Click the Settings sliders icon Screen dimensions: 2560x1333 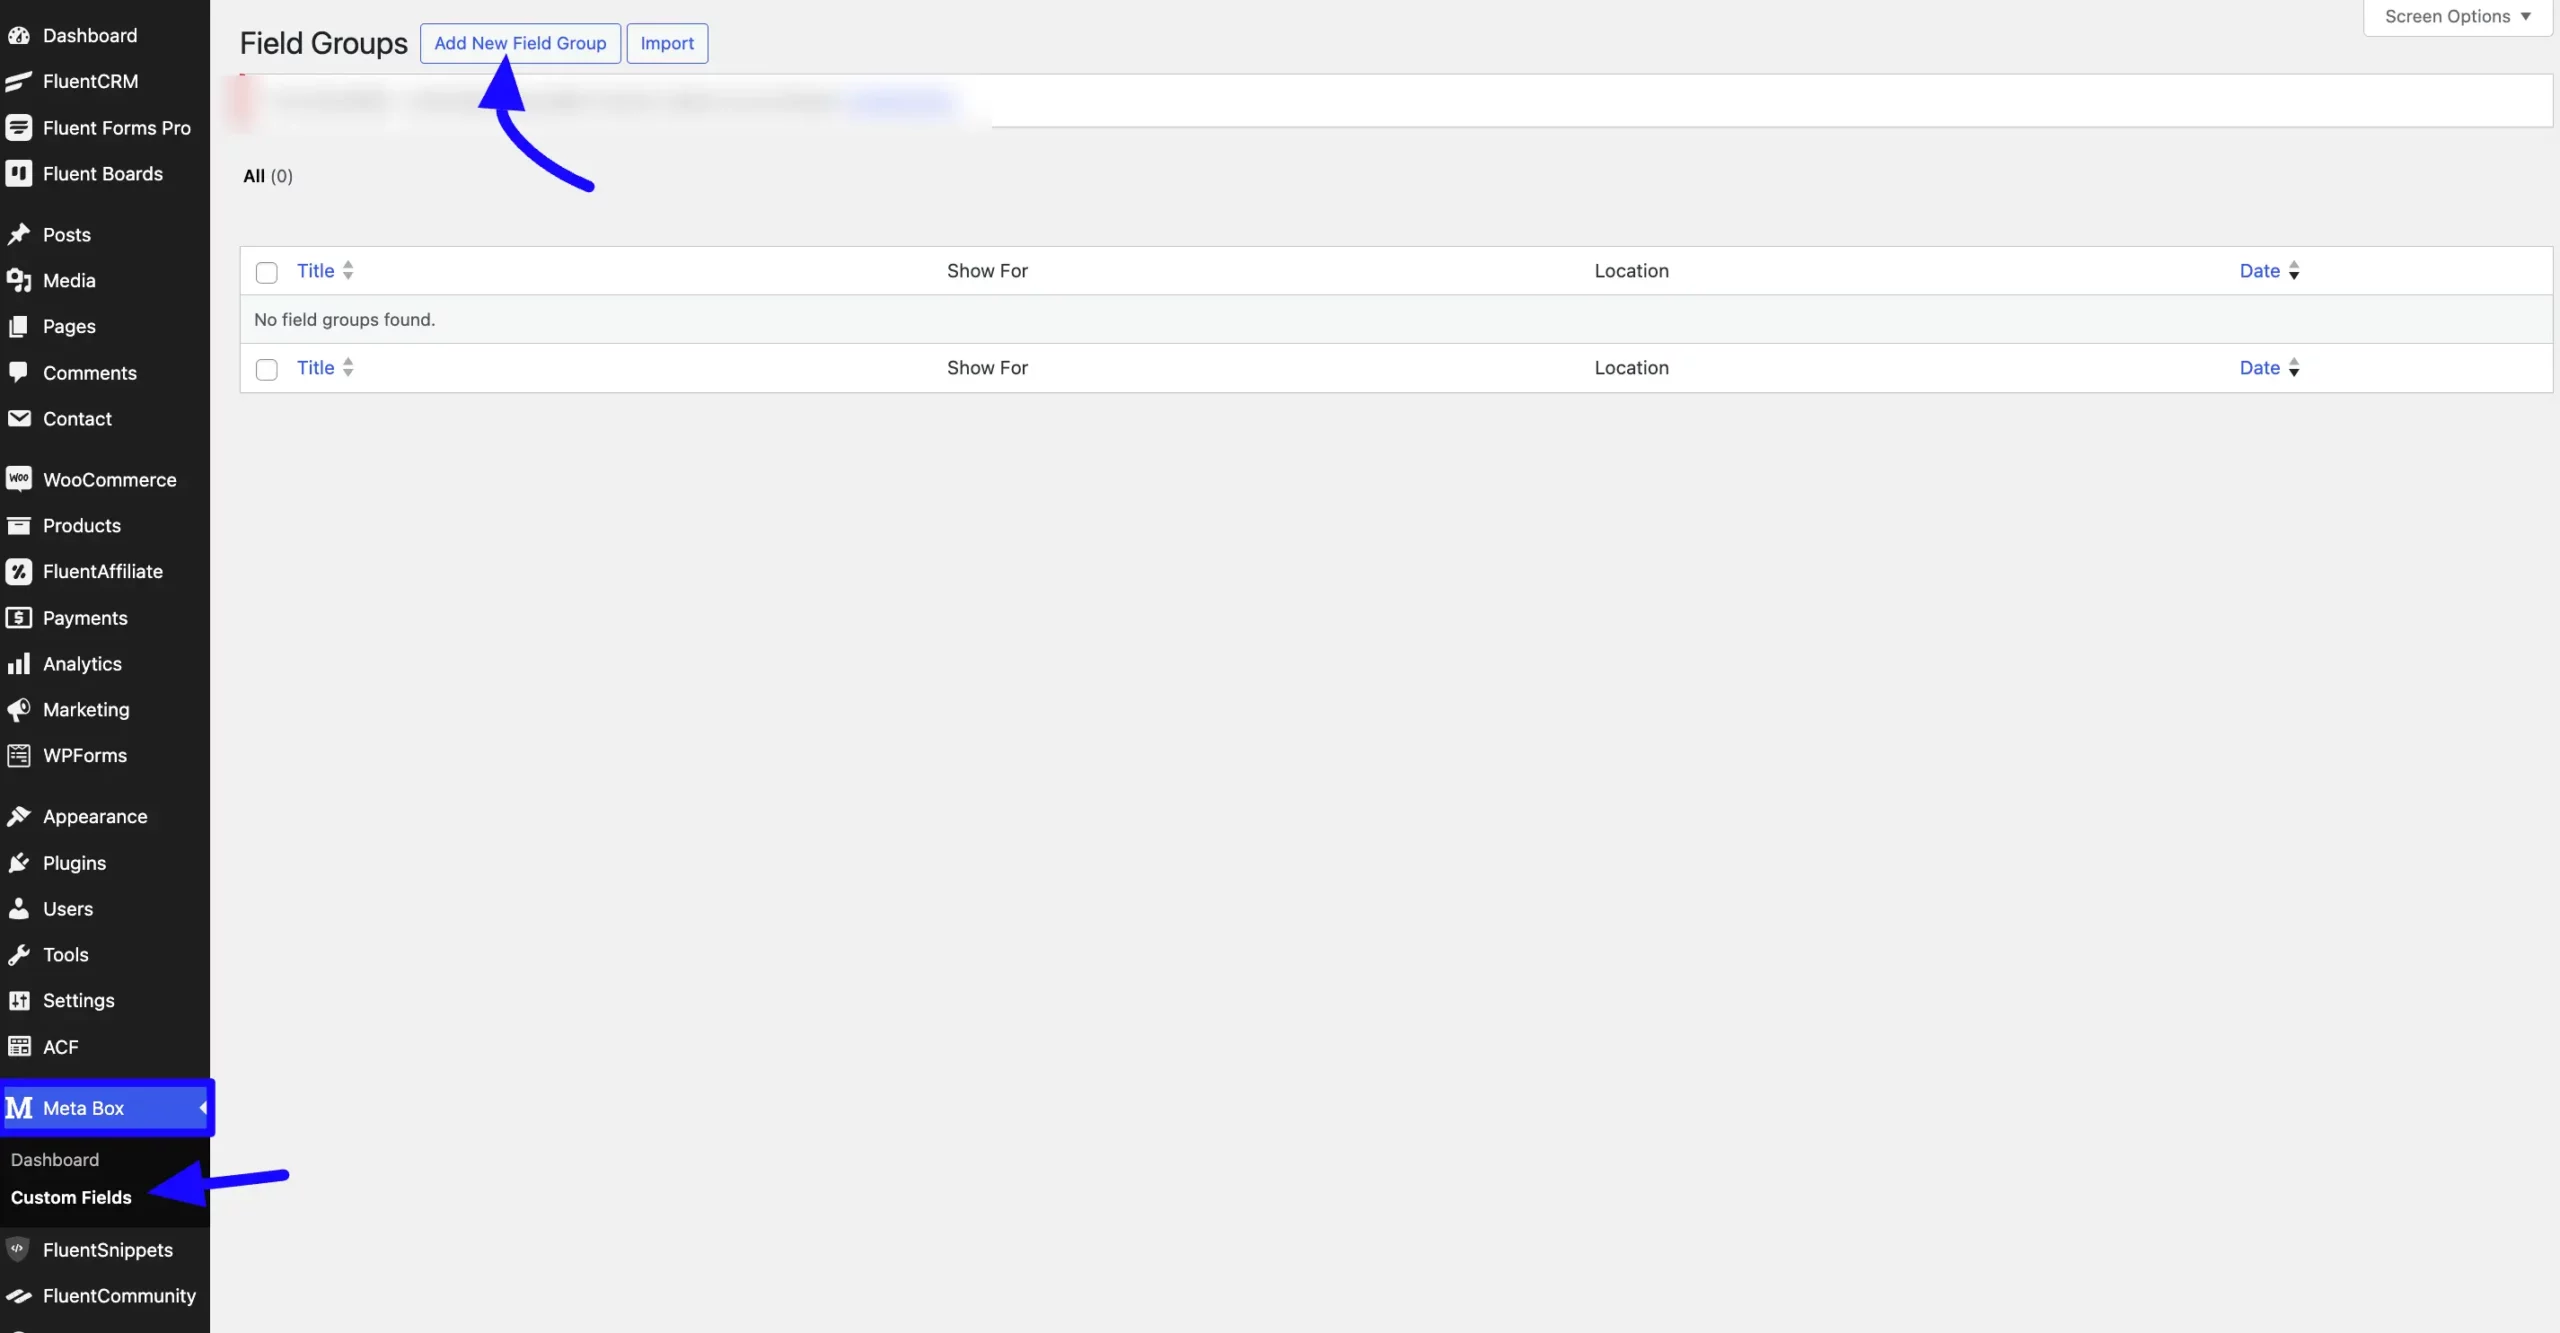[x=19, y=1001]
